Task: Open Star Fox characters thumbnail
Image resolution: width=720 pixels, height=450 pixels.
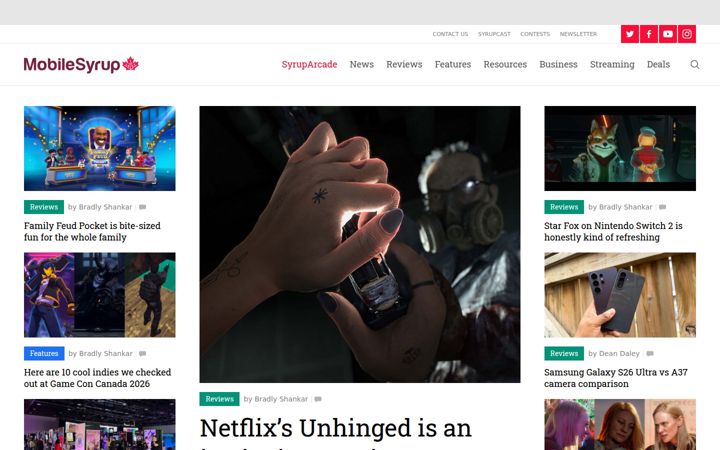Action: tap(620, 148)
